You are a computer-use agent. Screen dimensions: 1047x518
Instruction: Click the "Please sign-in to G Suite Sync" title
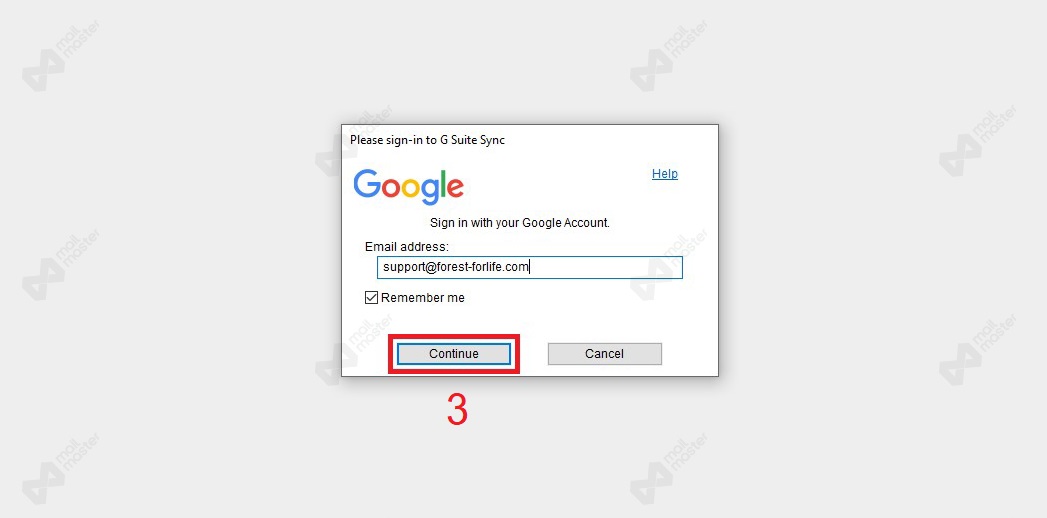click(x=427, y=140)
